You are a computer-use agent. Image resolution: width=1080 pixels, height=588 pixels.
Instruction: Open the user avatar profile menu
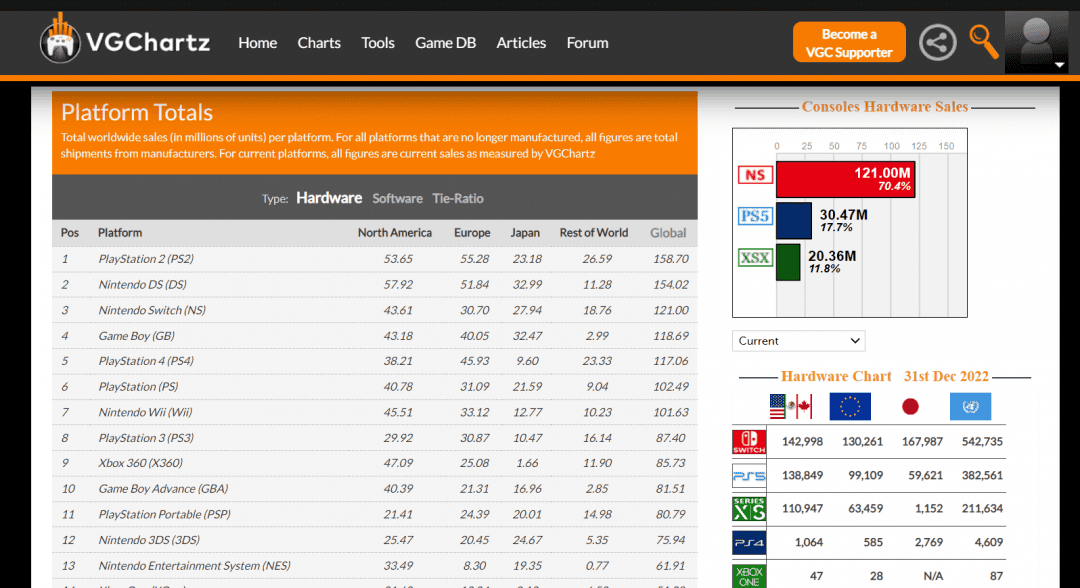click(1037, 42)
